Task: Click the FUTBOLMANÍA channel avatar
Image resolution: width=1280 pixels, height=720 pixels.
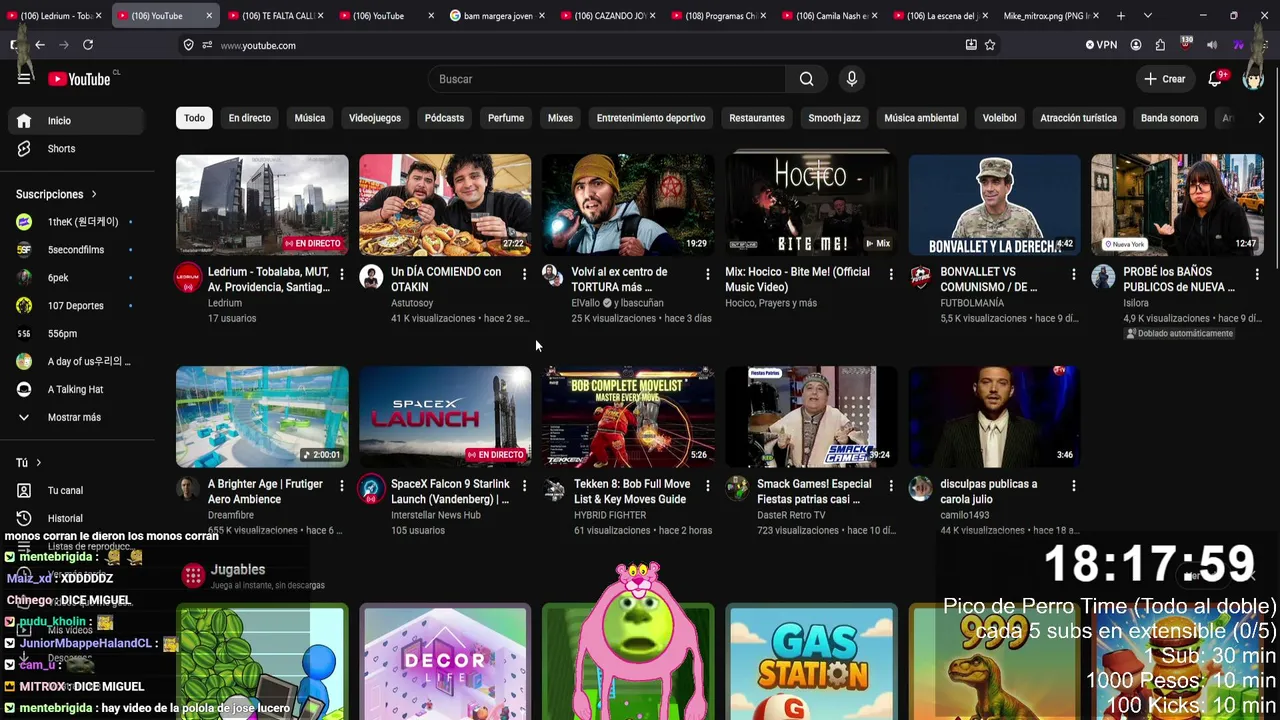Action: point(920,277)
